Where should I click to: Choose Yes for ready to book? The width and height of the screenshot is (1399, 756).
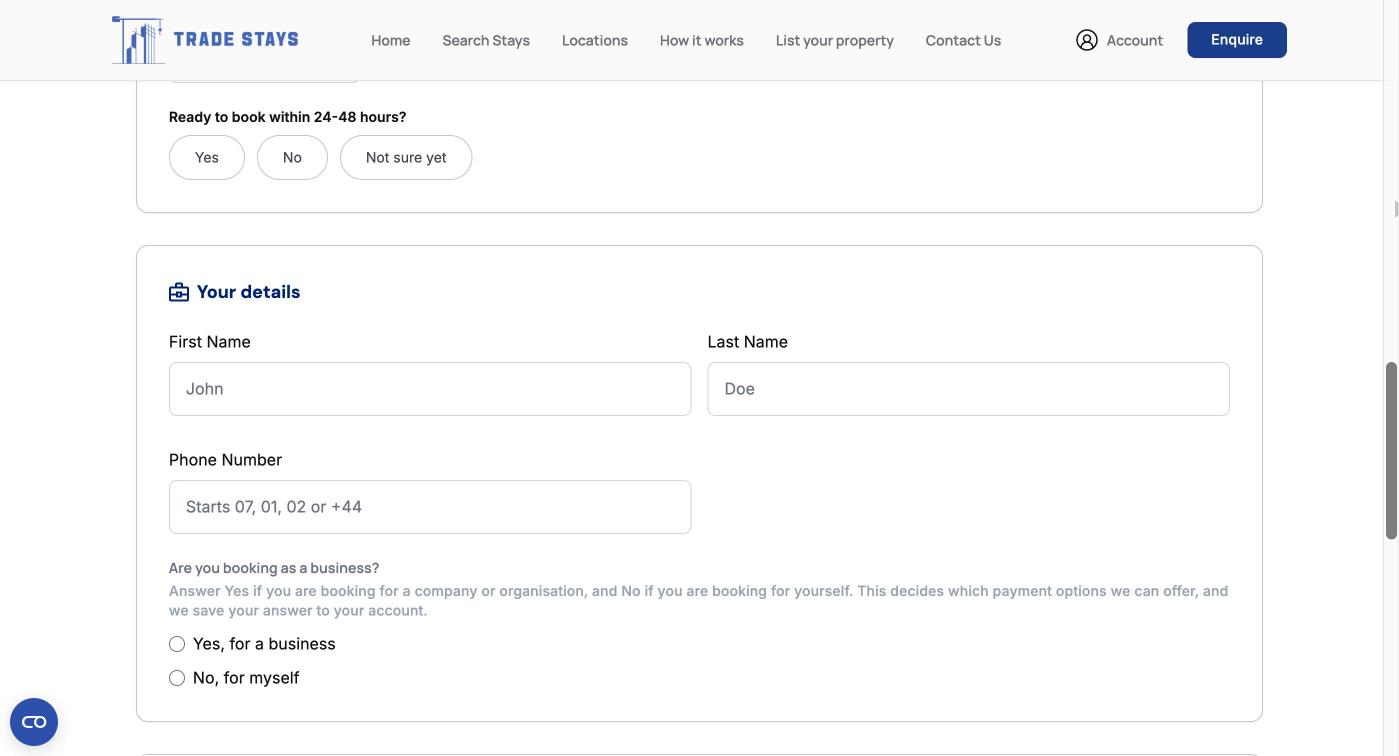point(207,158)
